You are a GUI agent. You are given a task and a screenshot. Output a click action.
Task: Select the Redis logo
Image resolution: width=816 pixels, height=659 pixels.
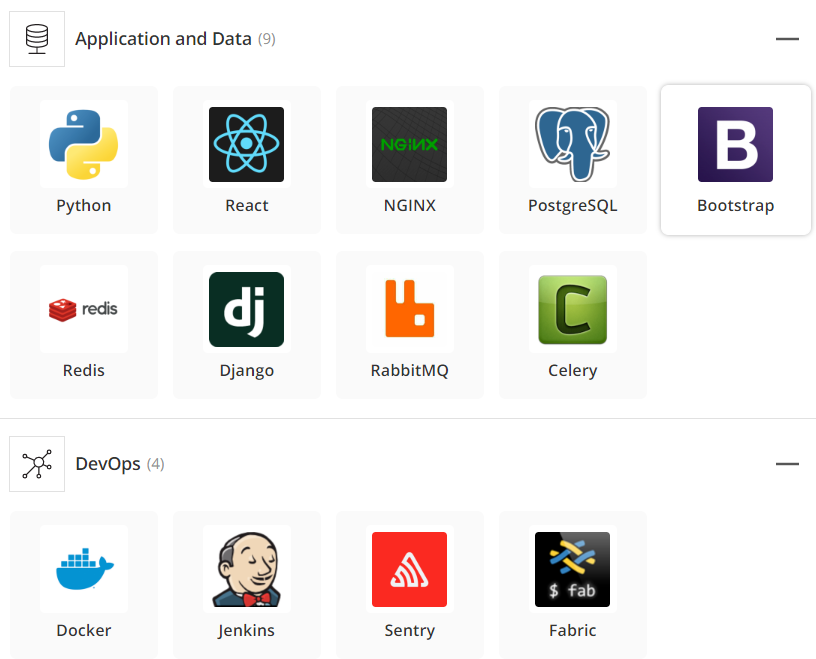(x=83, y=309)
